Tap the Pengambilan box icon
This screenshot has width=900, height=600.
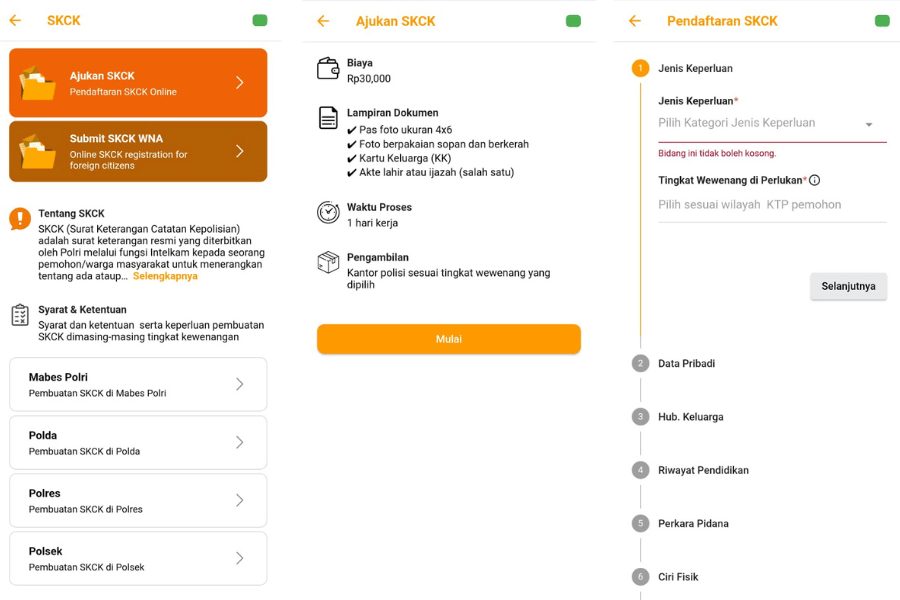point(328,262)
